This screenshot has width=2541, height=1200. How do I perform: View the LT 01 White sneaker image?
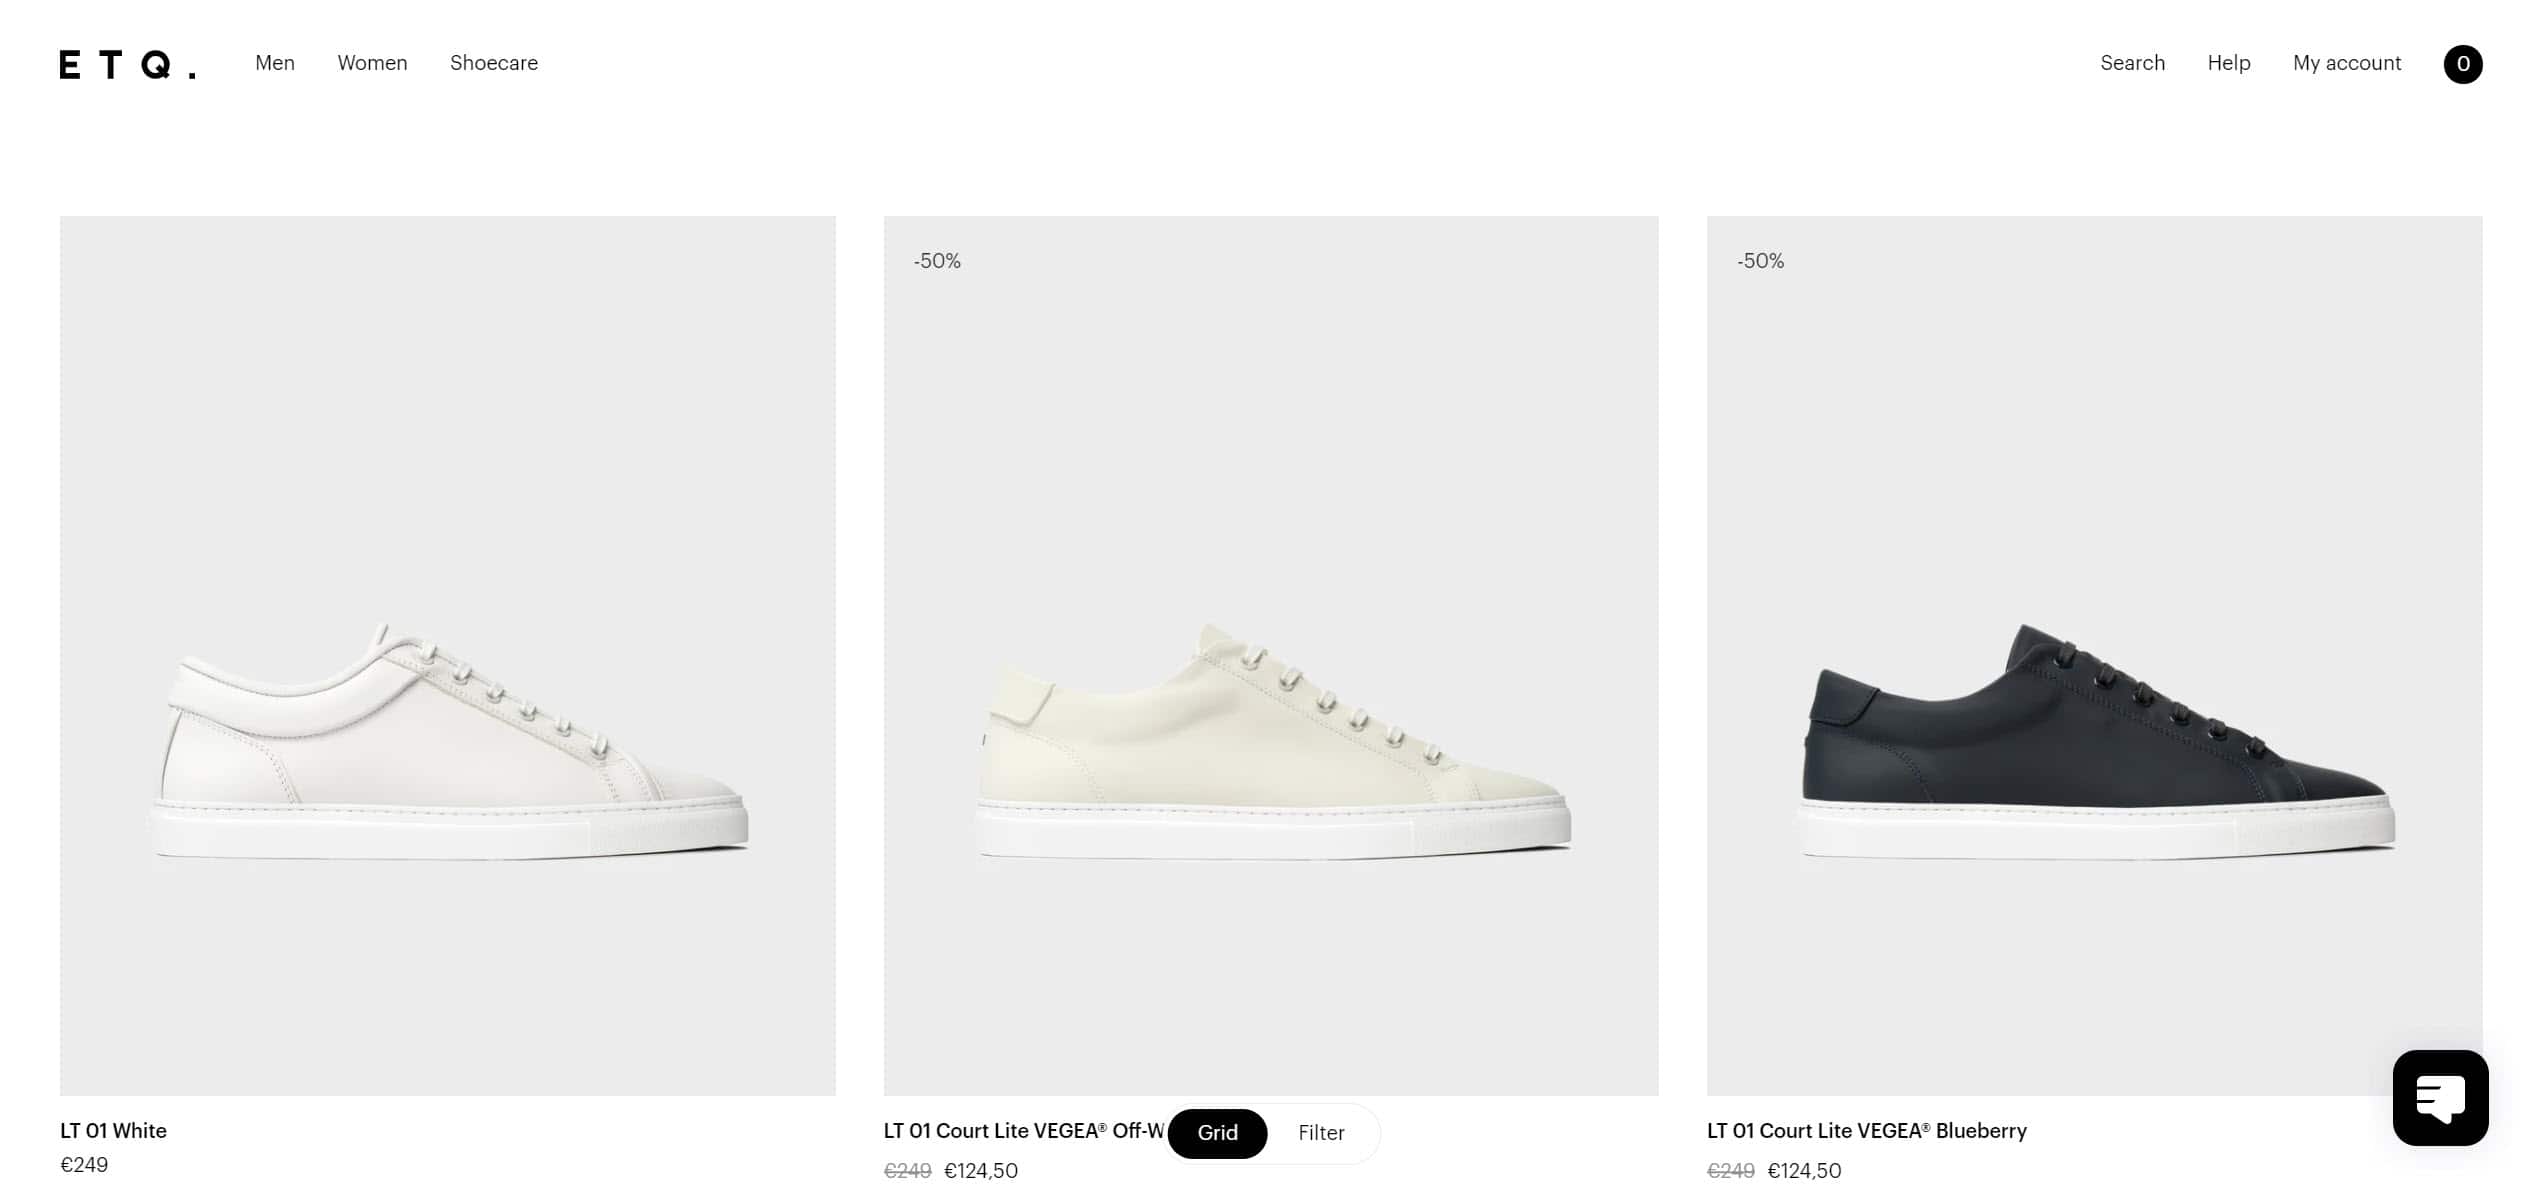point(447,655)
